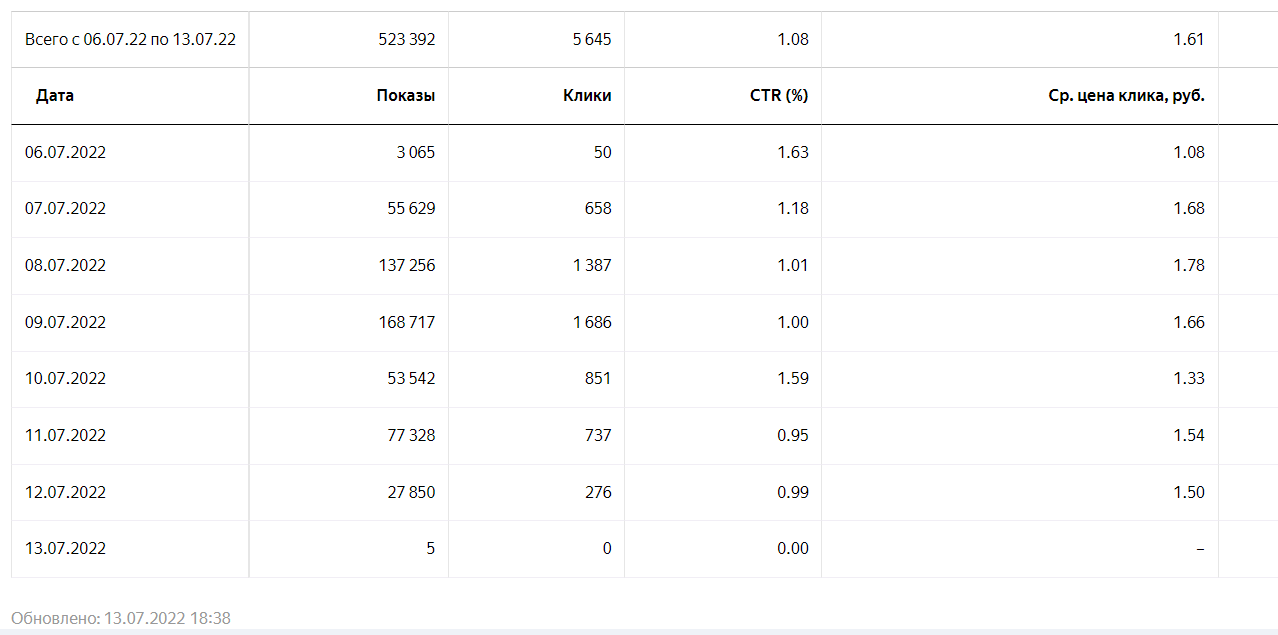The height and width of the screenshot is (635, 1278).
Task: Click the 11.07.2022 date cell
Action: pos(65,436)
